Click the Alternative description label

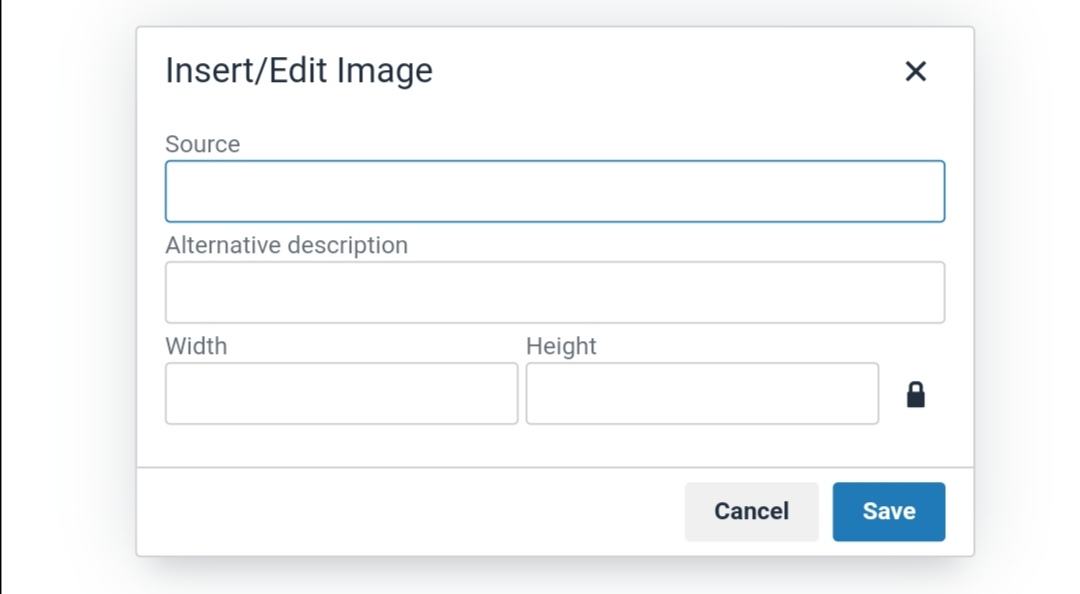pos(287,245)
